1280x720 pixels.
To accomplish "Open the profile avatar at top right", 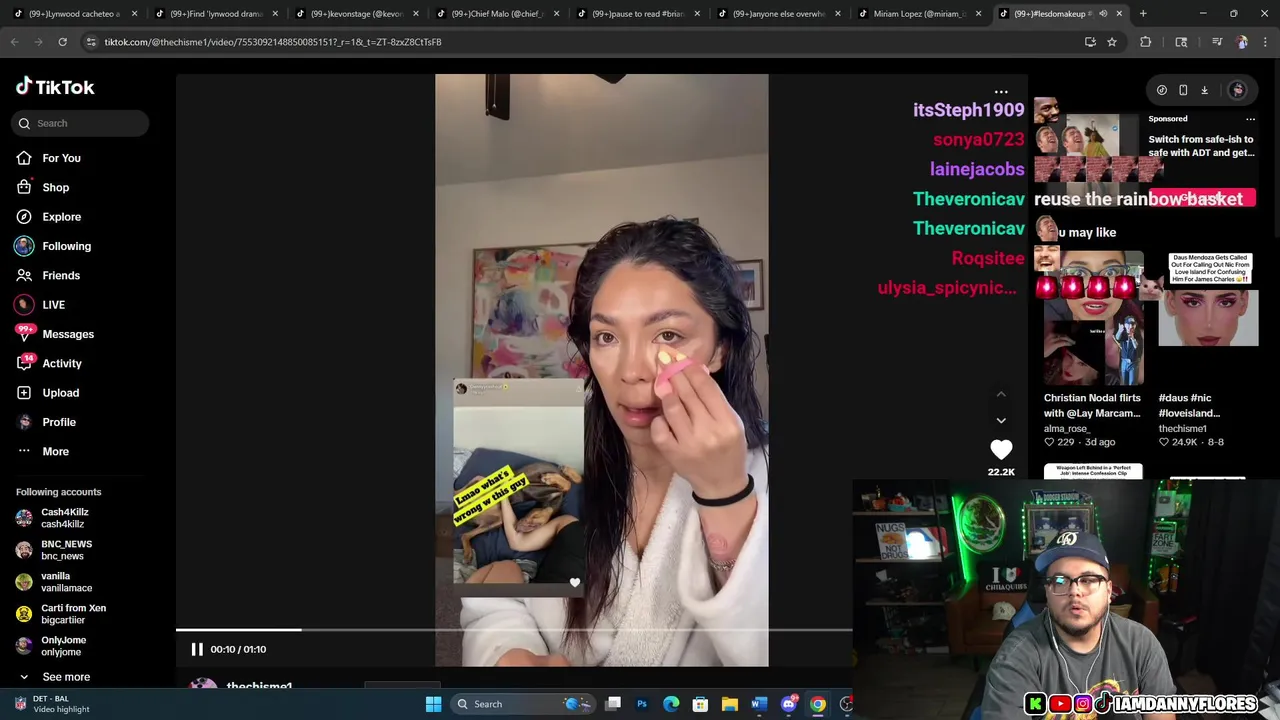I will pos(1238,90).
